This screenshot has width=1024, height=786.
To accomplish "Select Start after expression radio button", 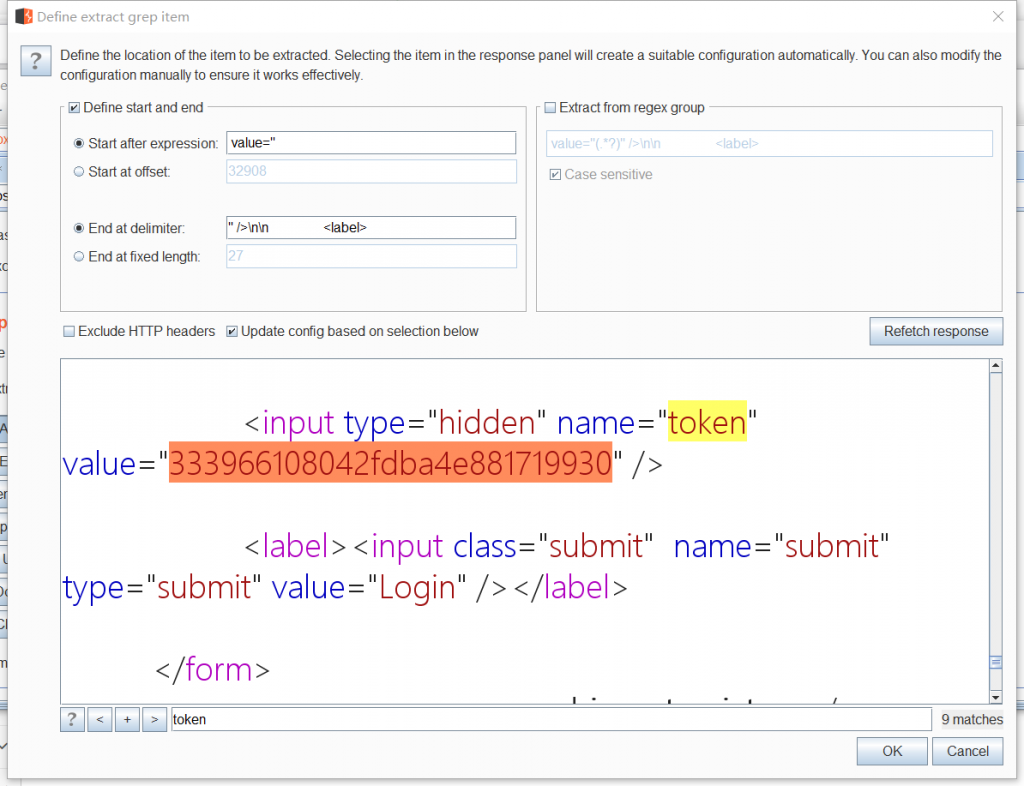I will click(80, 144).
